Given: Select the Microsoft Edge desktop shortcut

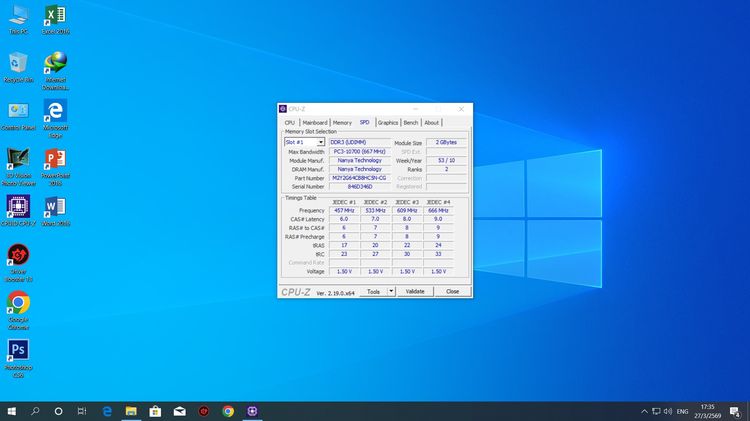Looking at the screenshot, I should coord(55,119).
